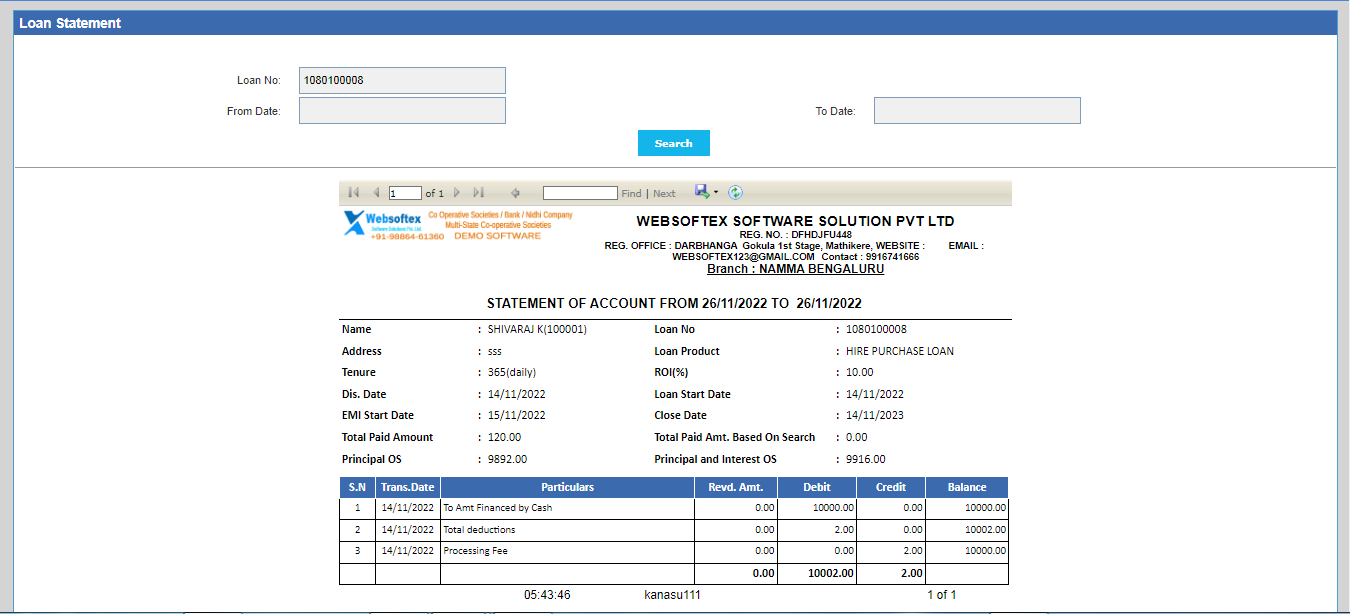Click the '1 of 1' footer page count
Viewport: 1350px width, 614px height.
click(942, 595)
